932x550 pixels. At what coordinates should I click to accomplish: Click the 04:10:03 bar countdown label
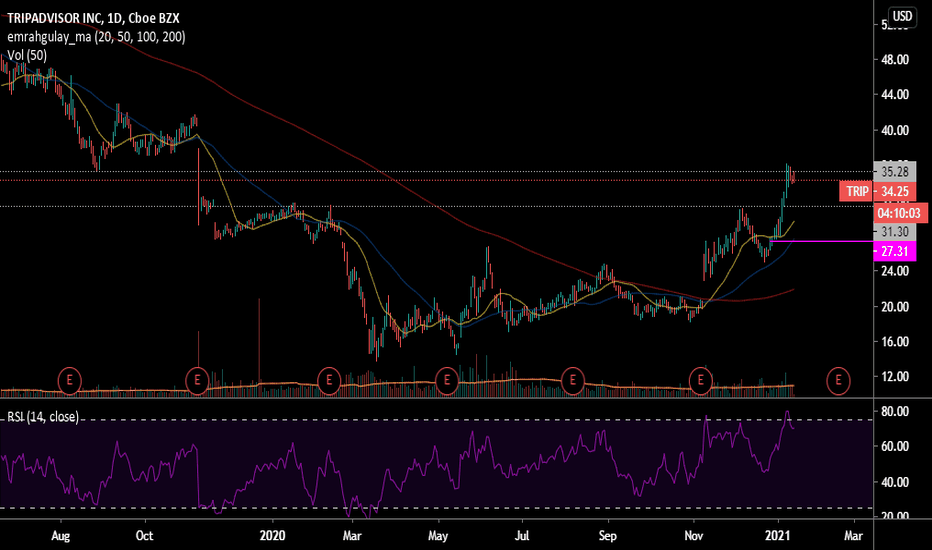click(x=899, y=213)
